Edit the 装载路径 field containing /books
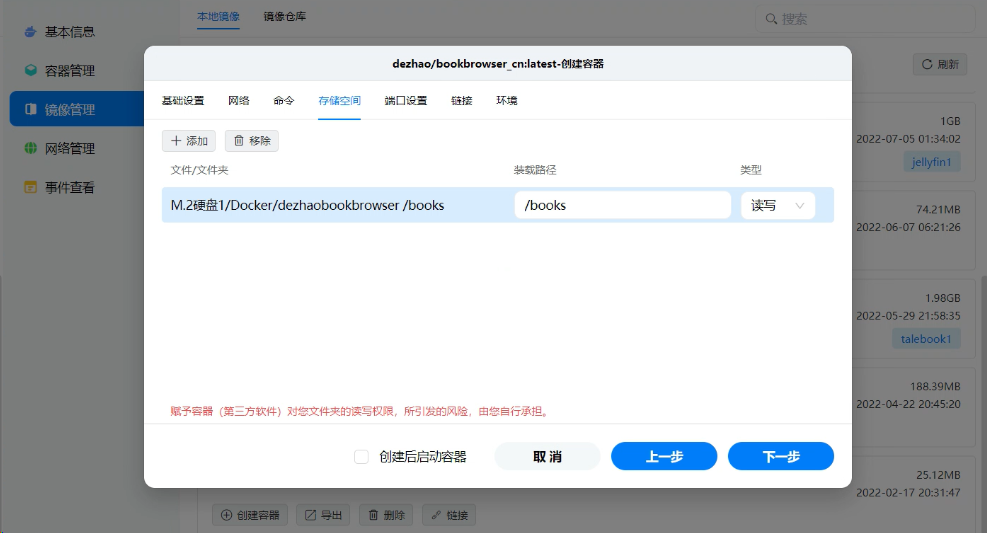Image resolution: width=987 pixels, height=533 pixels. coord(623,205)
